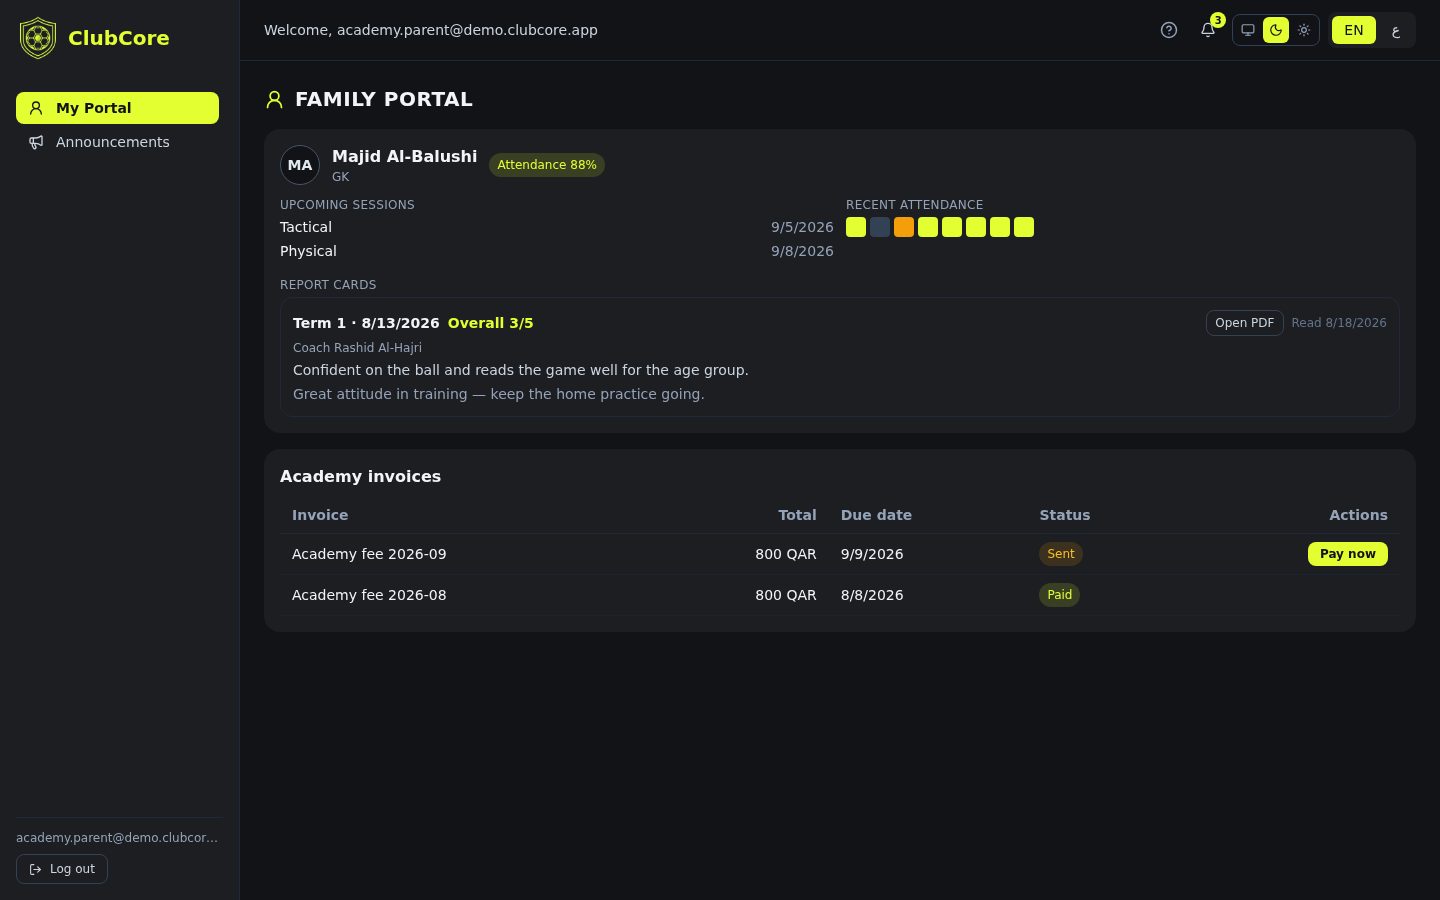Image resolution: width=1440 pixels, height=900 pixels.
Task: Click the Attendance 88% badge
Action: tap(547, 165)
